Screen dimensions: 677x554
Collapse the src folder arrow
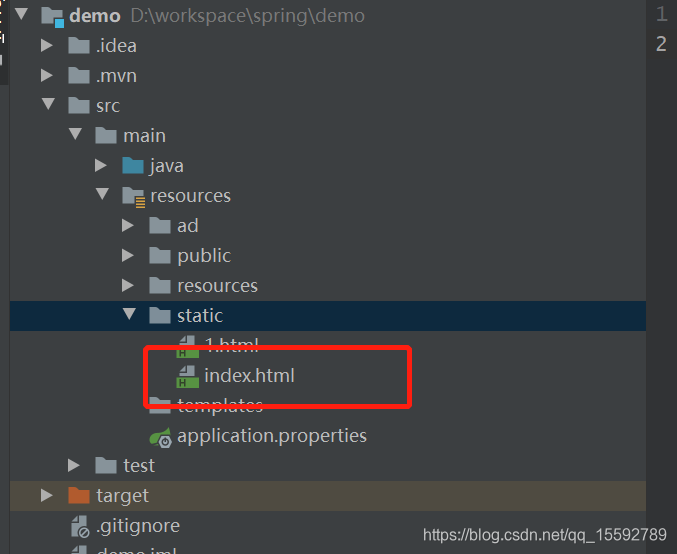pyautogui.click(x=48, y=104)
